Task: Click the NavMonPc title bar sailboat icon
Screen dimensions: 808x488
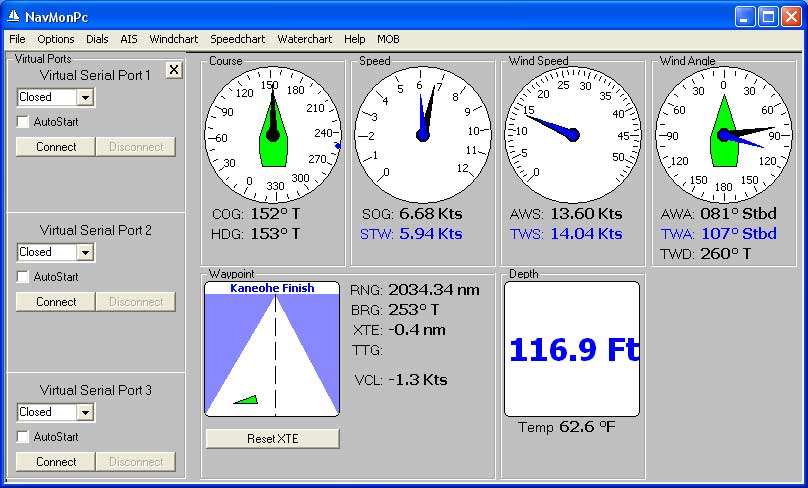Action: (x=14, y=16)
